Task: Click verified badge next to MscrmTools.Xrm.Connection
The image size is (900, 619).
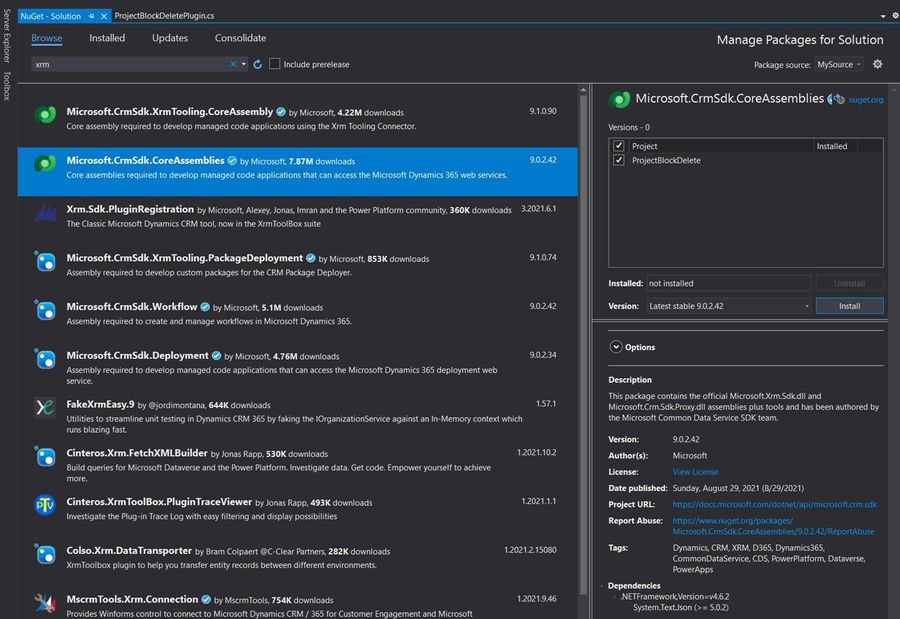Action: (206, 599)
